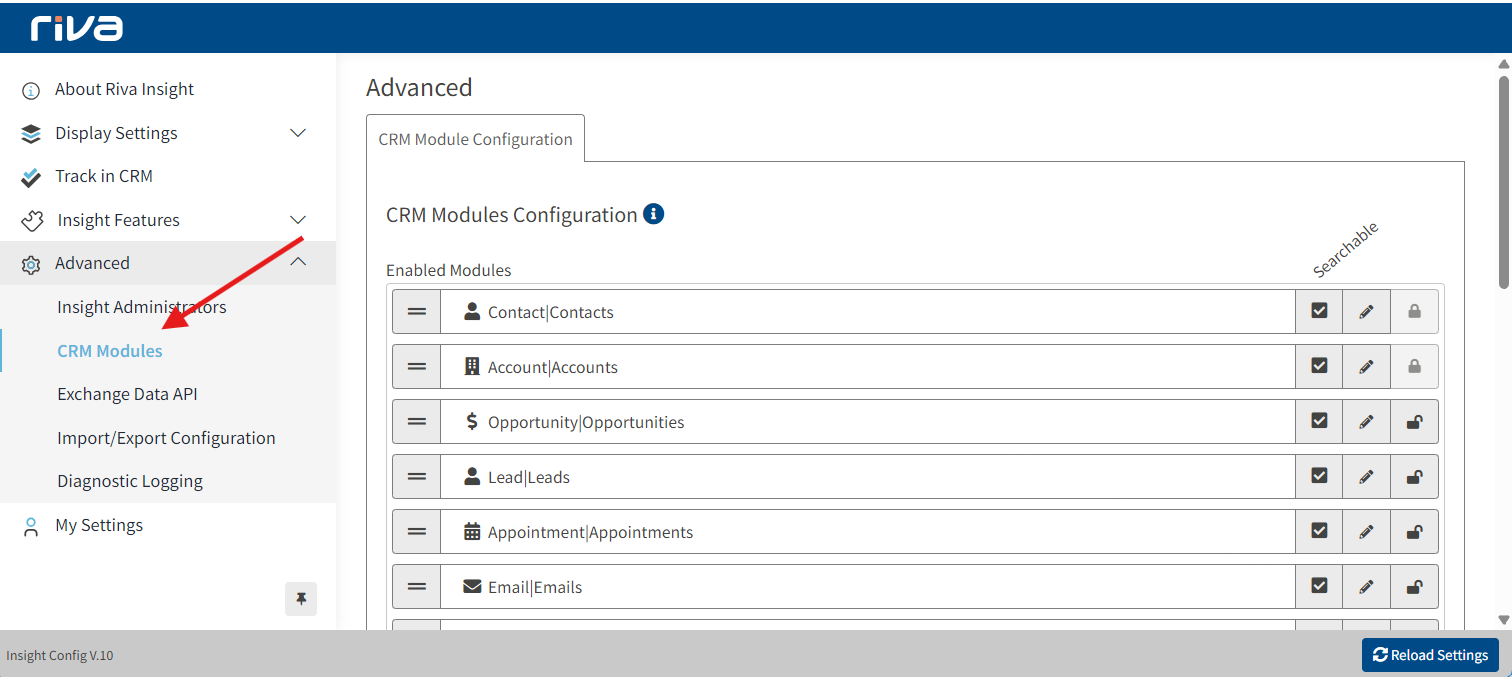Click the Contact|Contacts module name
The height and width of the screenshot is (677, 1512).
coord(551,312)
